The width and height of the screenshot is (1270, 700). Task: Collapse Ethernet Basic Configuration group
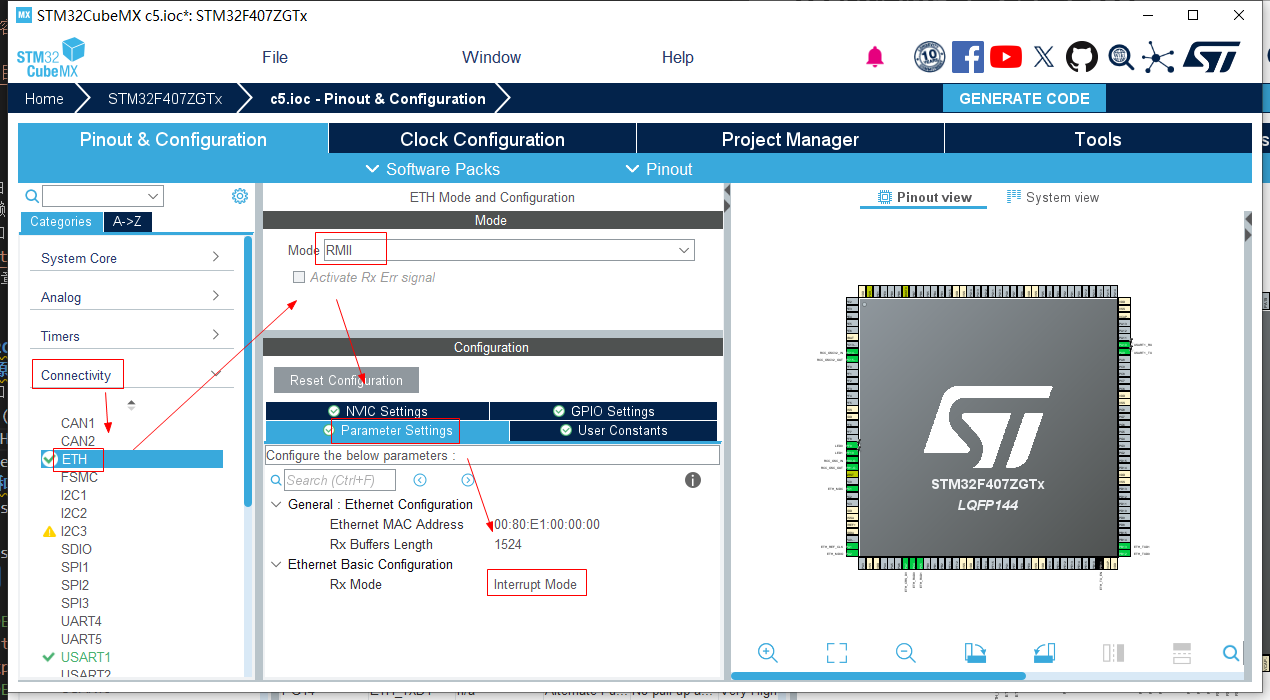(x=276, y=564)
